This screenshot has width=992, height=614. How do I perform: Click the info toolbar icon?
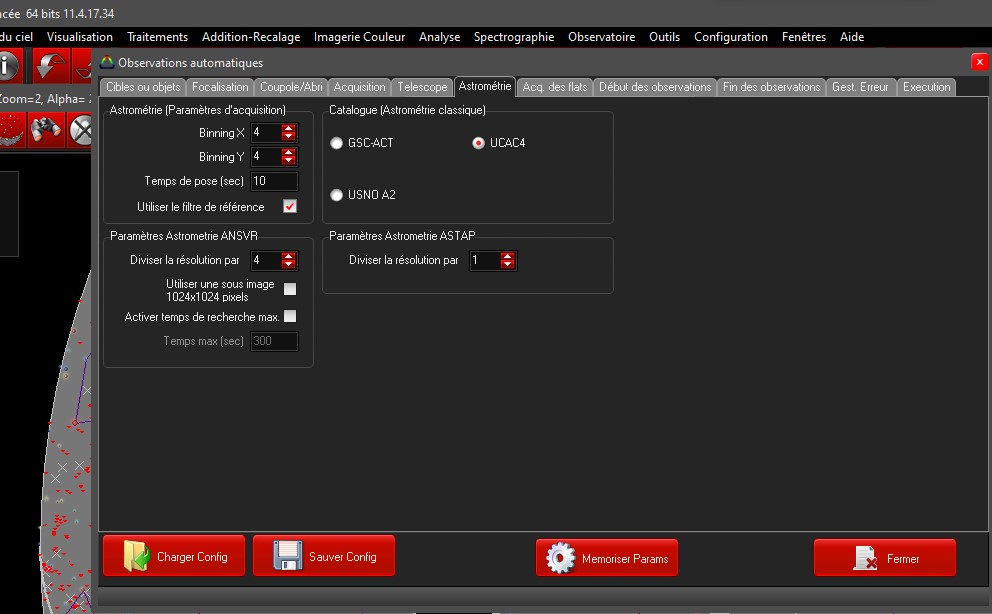8,67
